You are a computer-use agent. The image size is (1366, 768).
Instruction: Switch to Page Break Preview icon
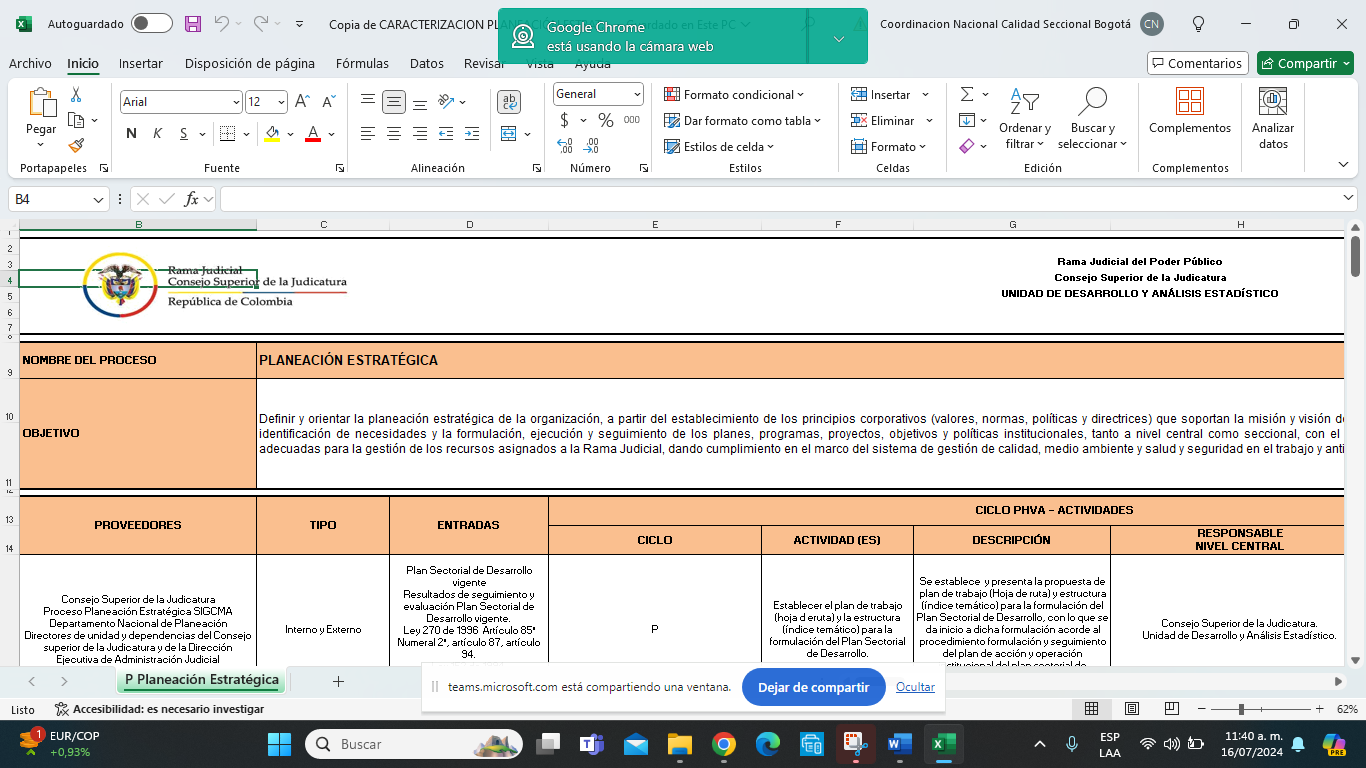(1171, 709)
